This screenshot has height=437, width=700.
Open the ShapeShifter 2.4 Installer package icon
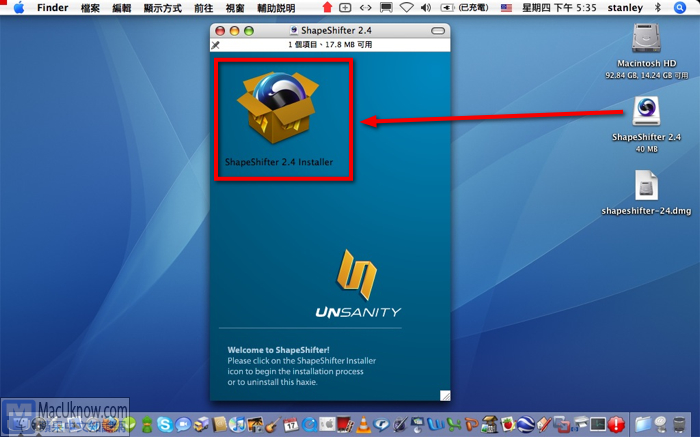coord(279,107)
